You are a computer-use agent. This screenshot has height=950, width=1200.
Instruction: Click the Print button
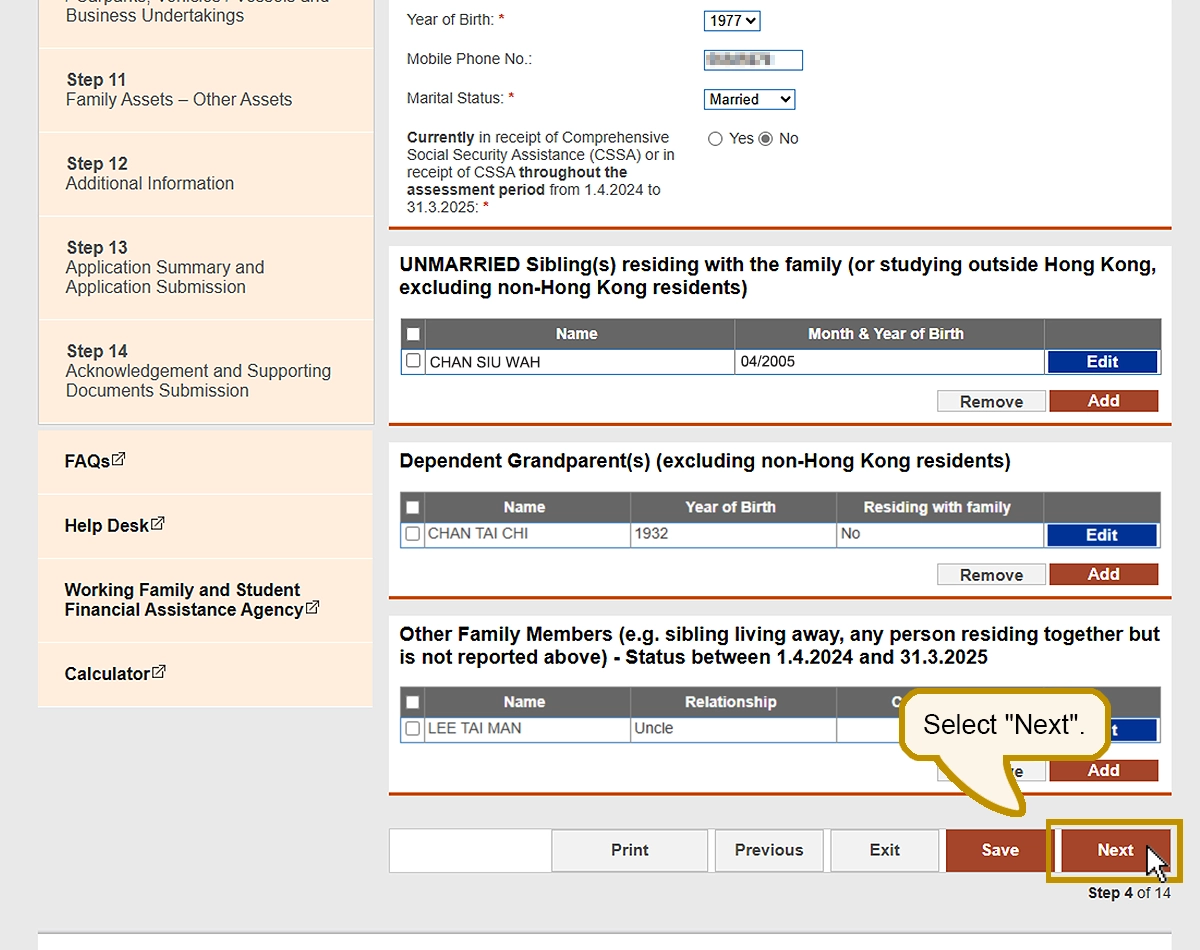[x=630, y=850]
